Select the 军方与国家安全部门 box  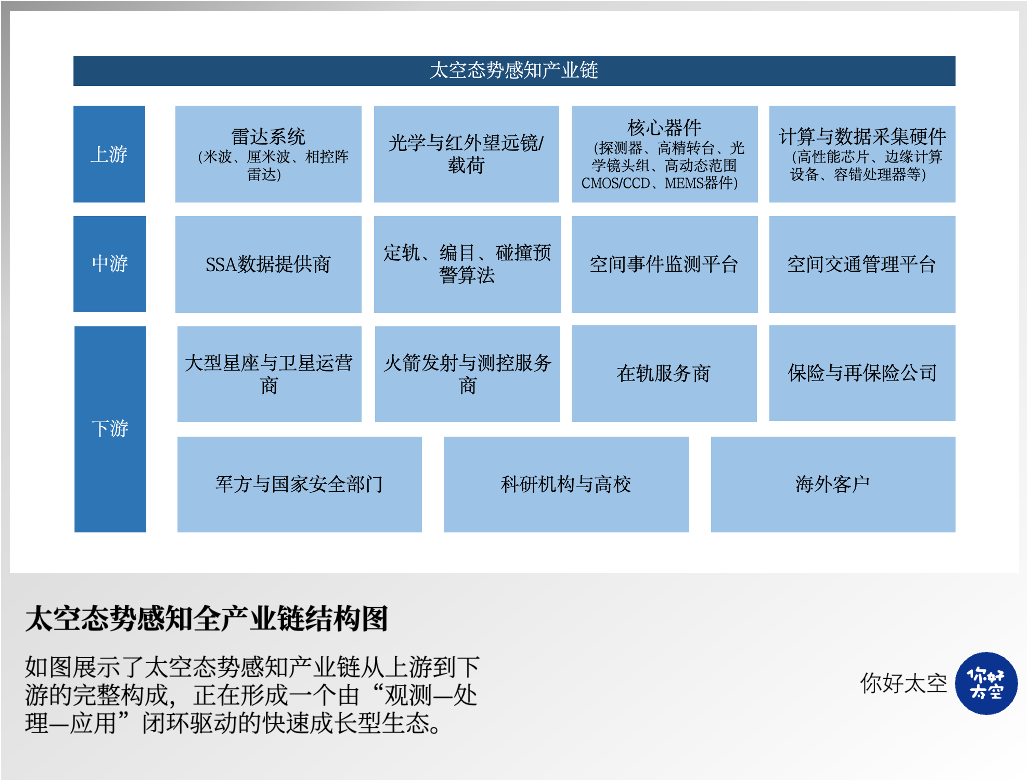click(299, 484)
